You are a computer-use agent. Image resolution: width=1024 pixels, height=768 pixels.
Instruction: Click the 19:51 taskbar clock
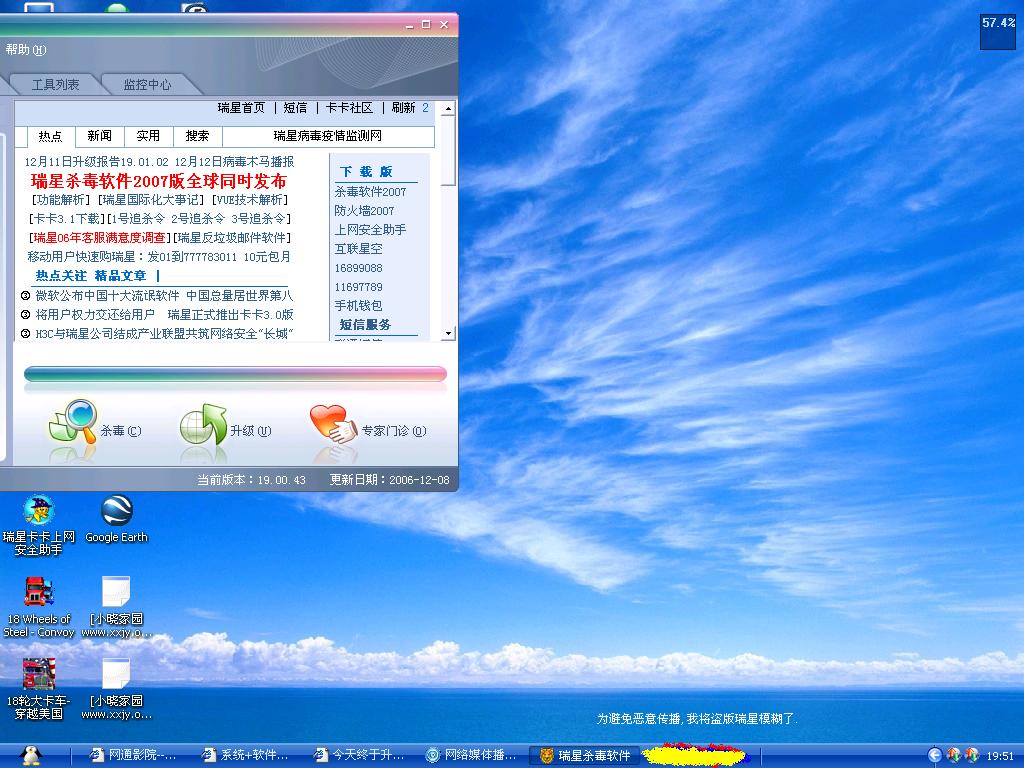pos(1000,756)
